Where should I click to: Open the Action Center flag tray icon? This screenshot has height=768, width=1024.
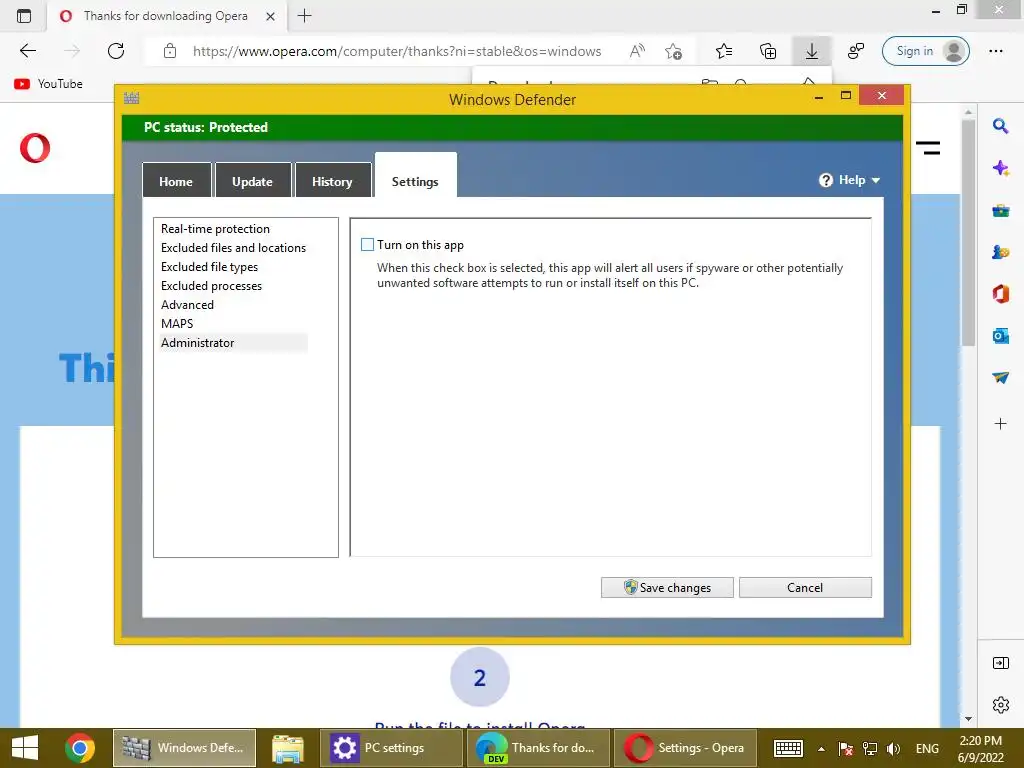point(846,748)
